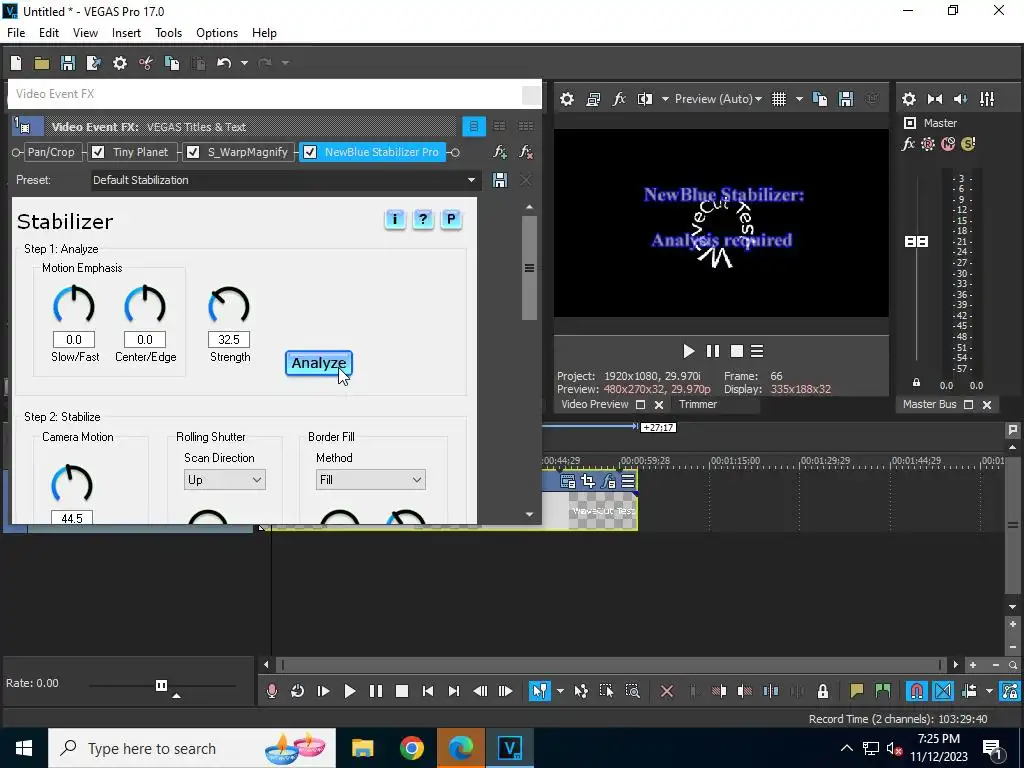
Task: Open Stabilizer help '?' button
Action: (423, 219)
